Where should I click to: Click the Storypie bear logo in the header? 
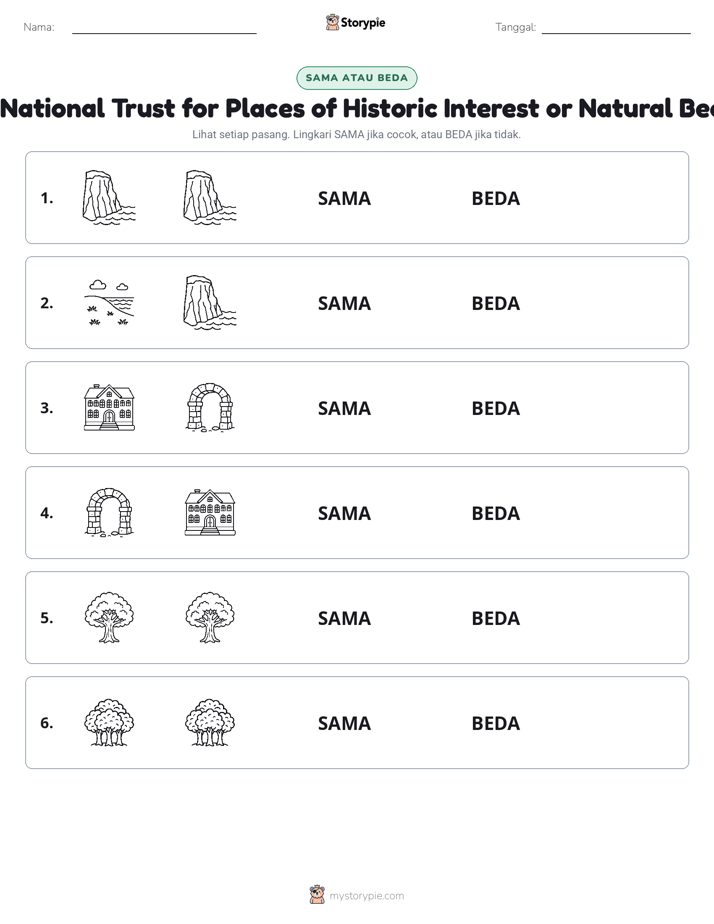pyautogui.click(x=332, y=22)
